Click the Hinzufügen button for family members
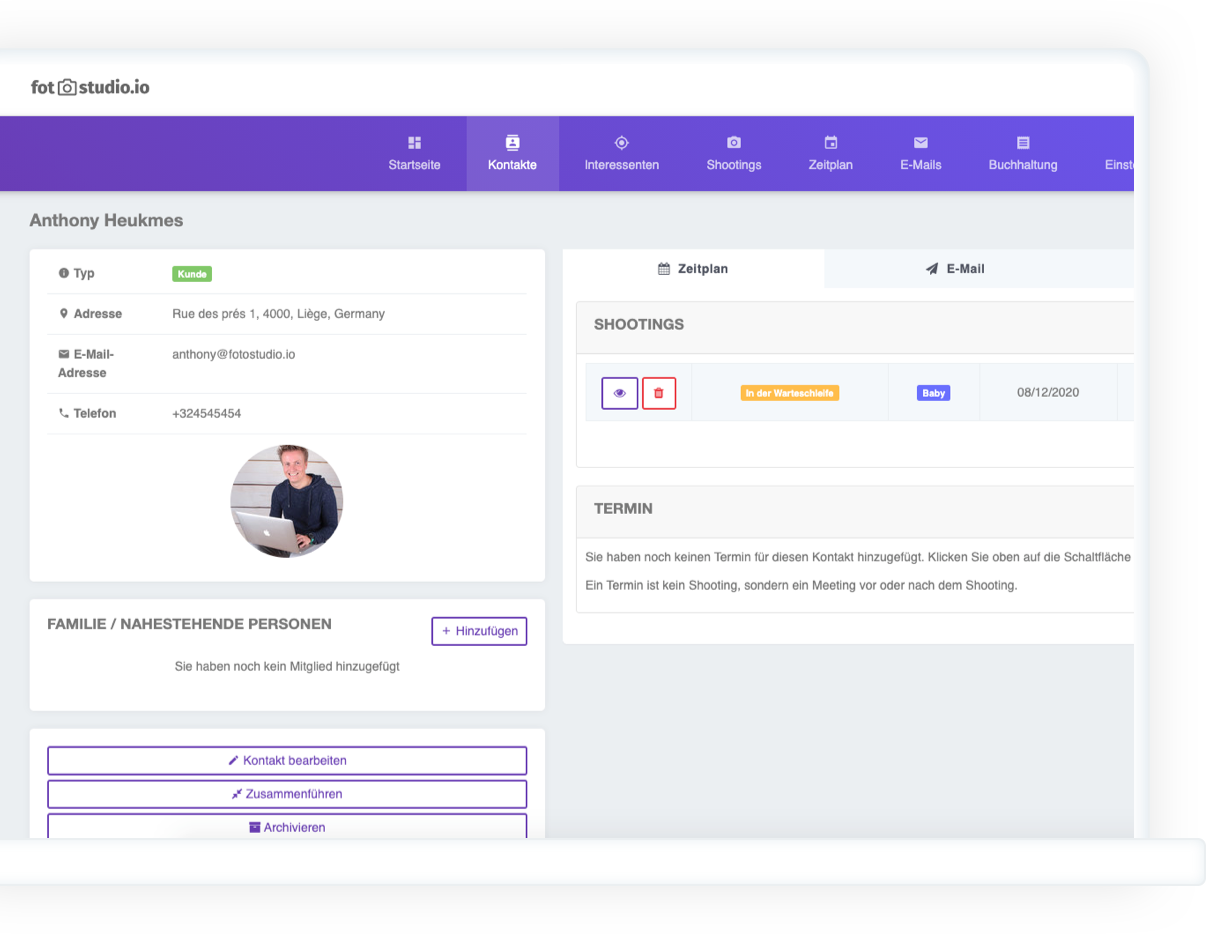Image resolution: width=1206 pixels, height=934 pixels. (x=479, y=631)
